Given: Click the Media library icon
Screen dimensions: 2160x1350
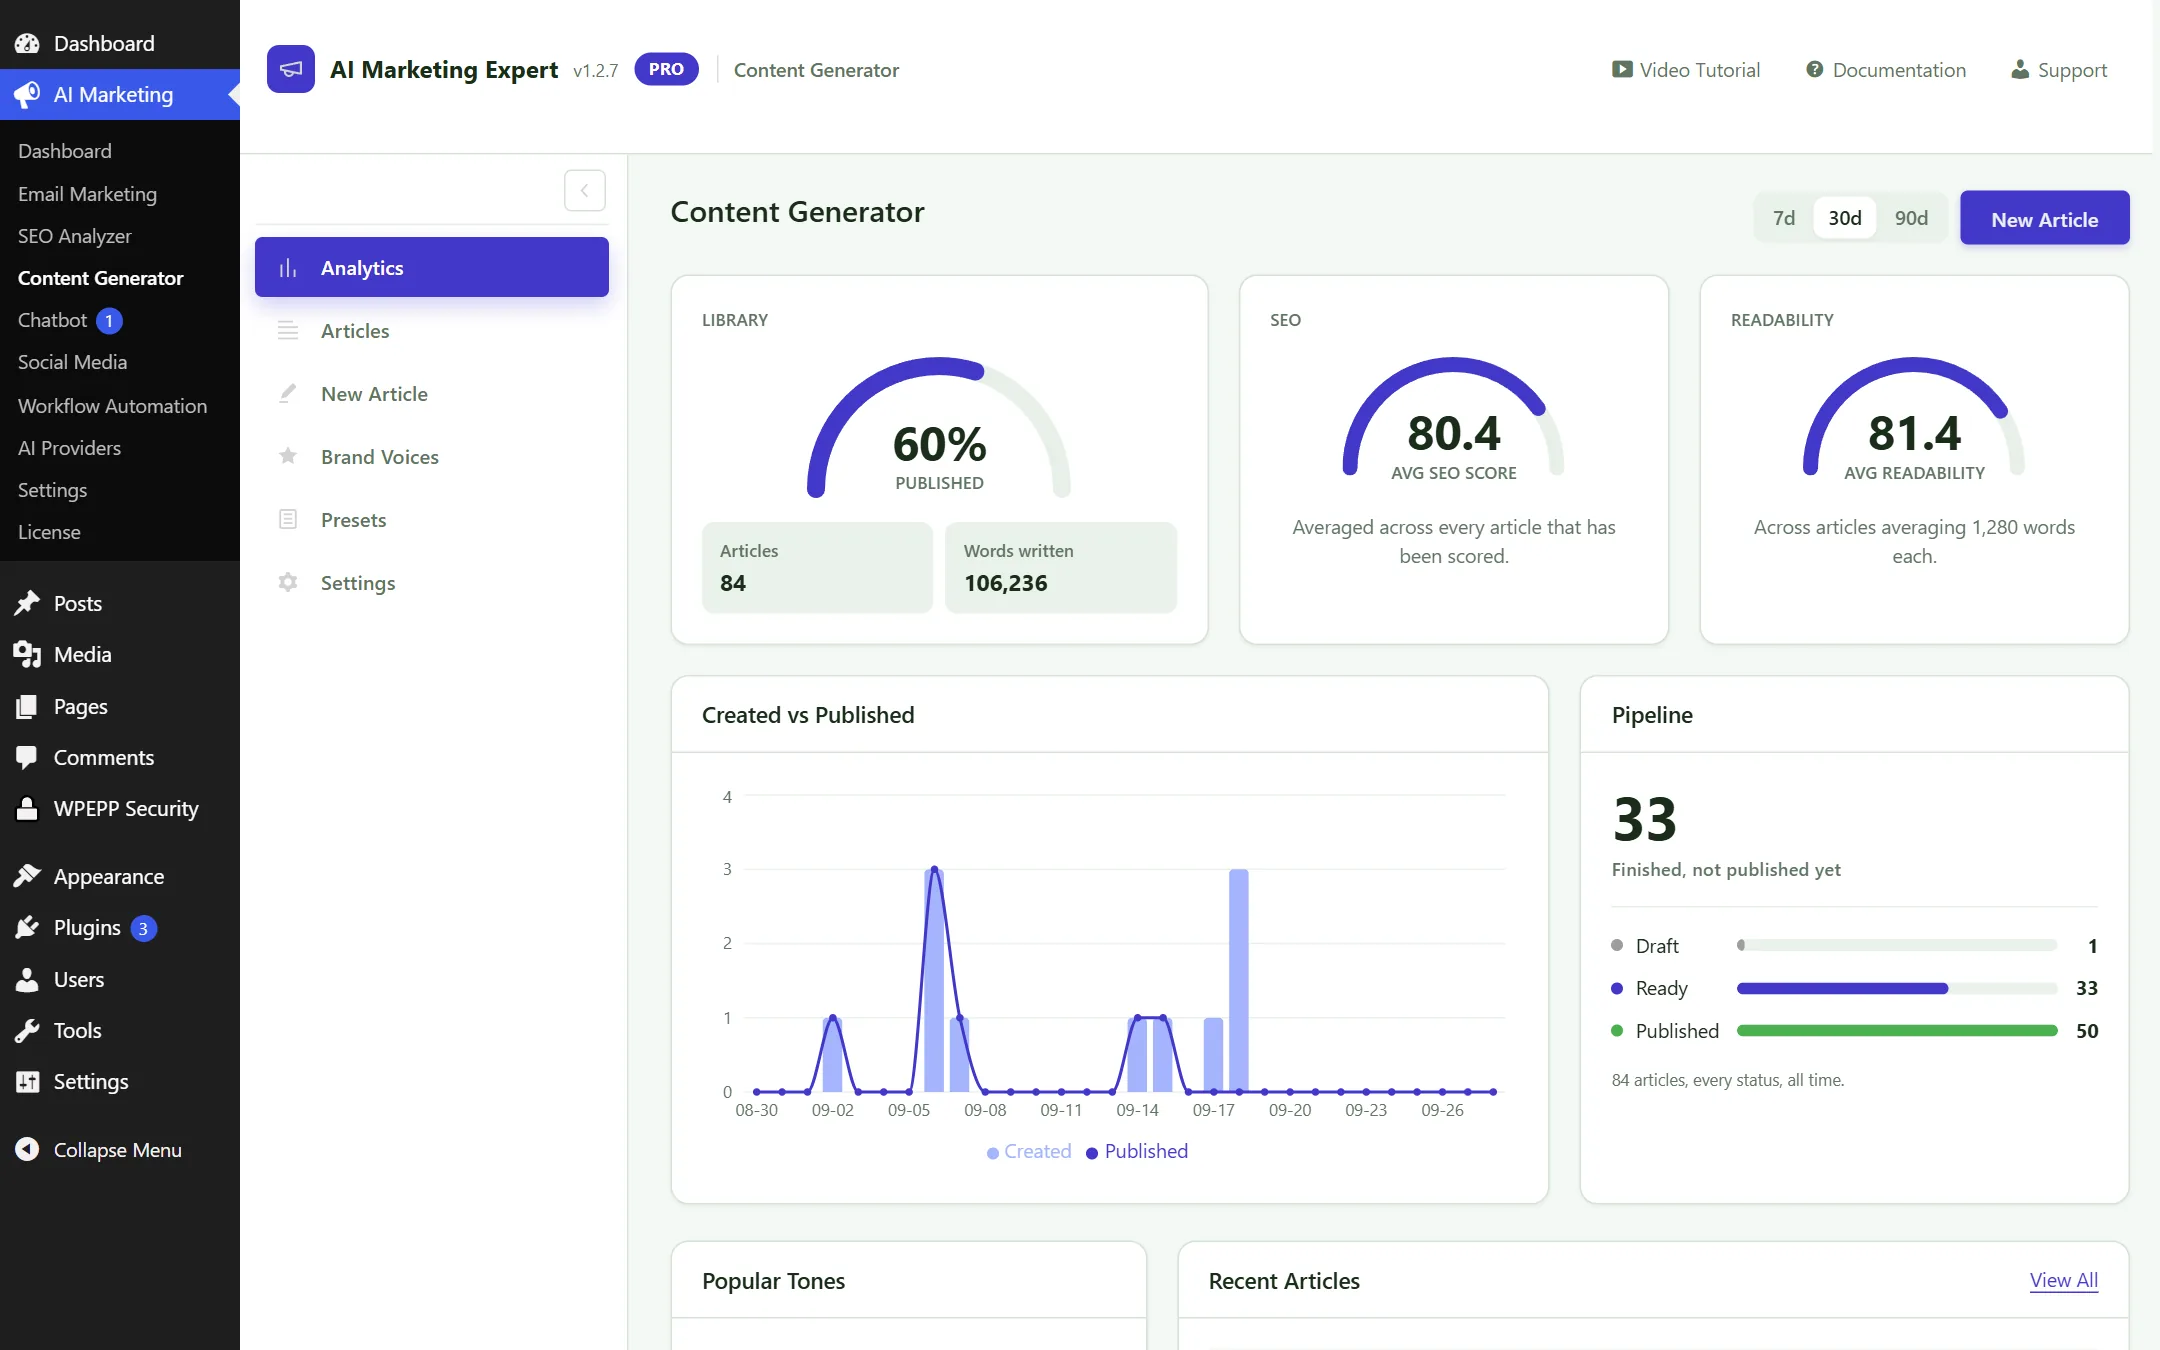Looking at the screenshot, I should click(x=27, y=654).
